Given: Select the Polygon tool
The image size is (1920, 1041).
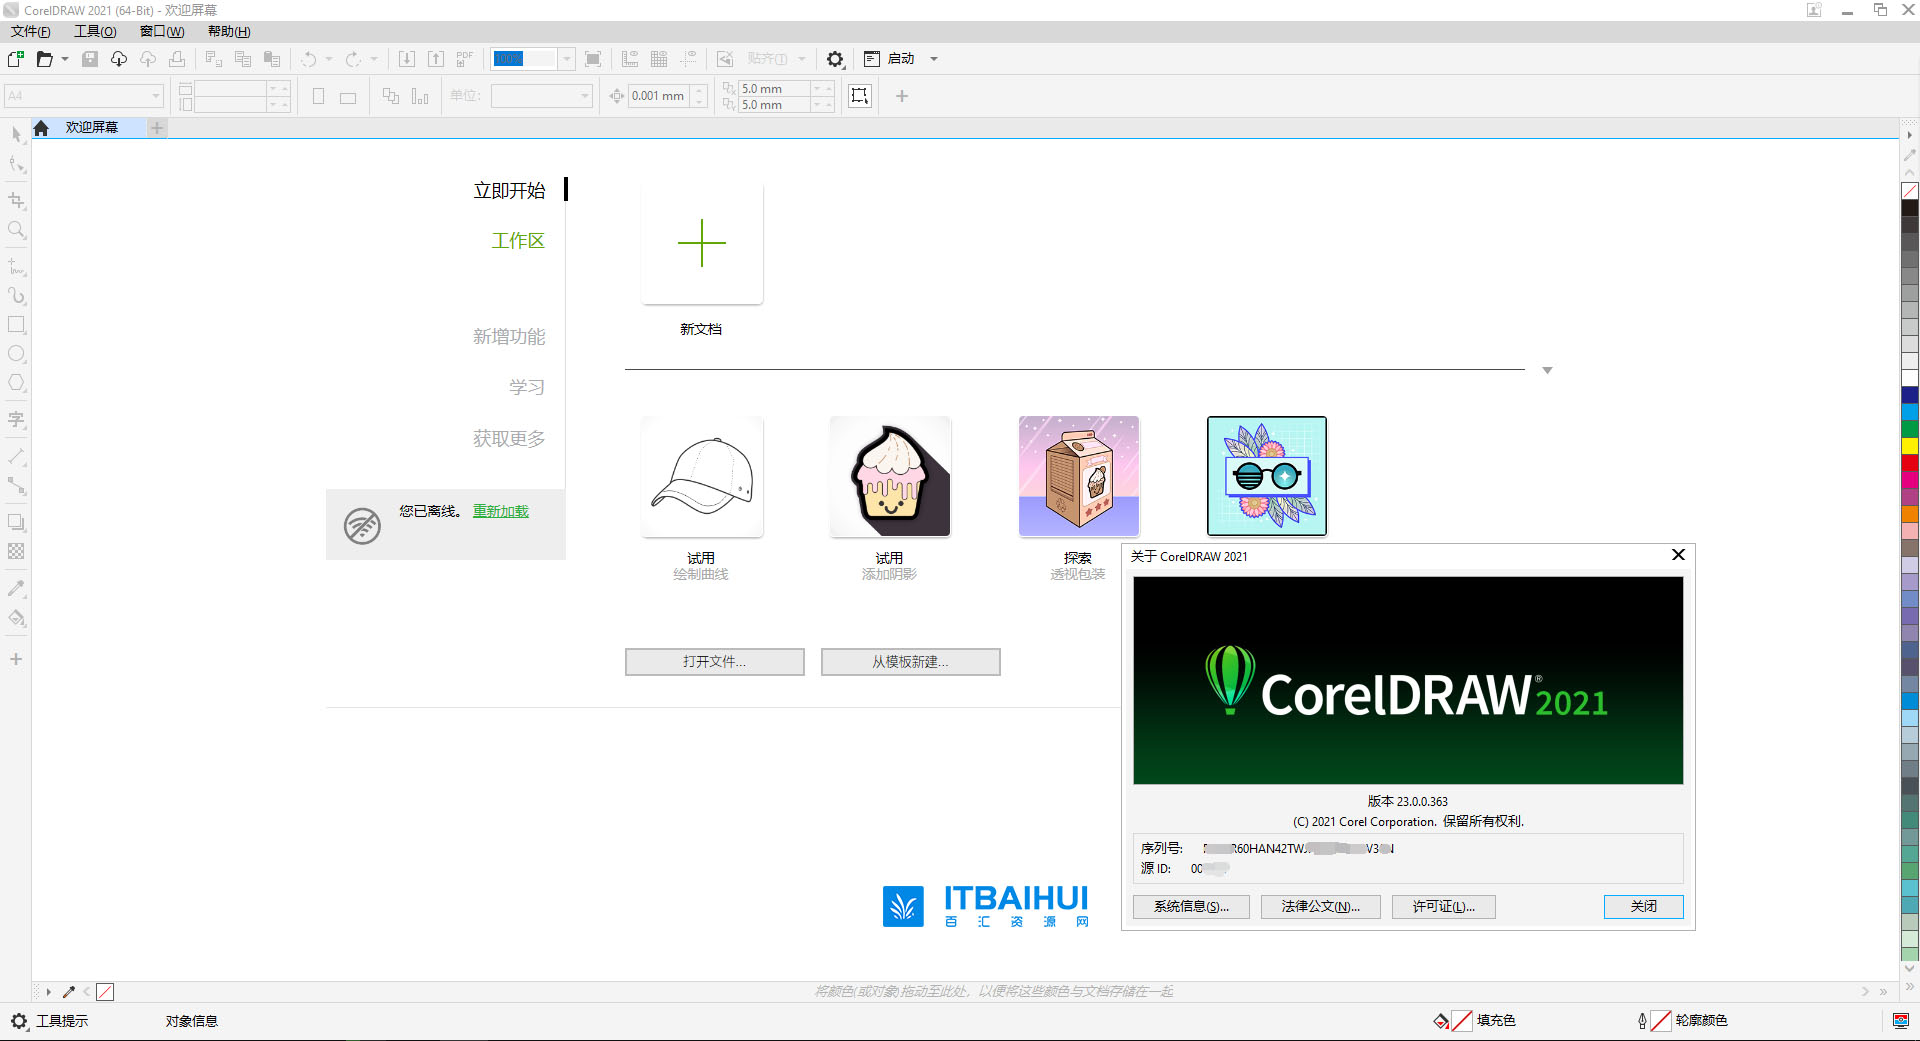Looking at the screenshot, I should (x=16, y=383).
